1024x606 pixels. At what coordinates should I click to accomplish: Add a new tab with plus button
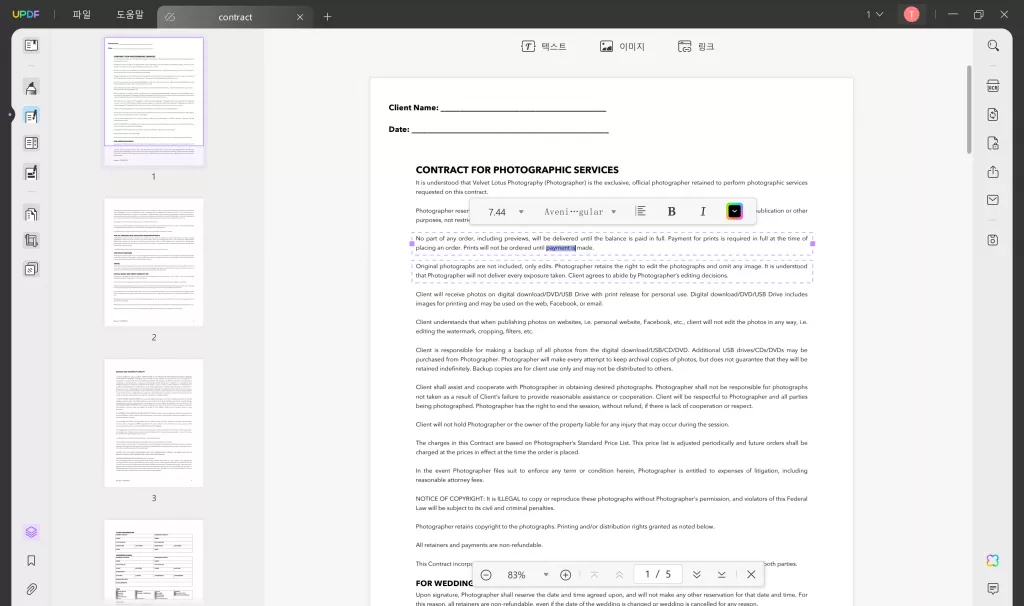(327, 17)
